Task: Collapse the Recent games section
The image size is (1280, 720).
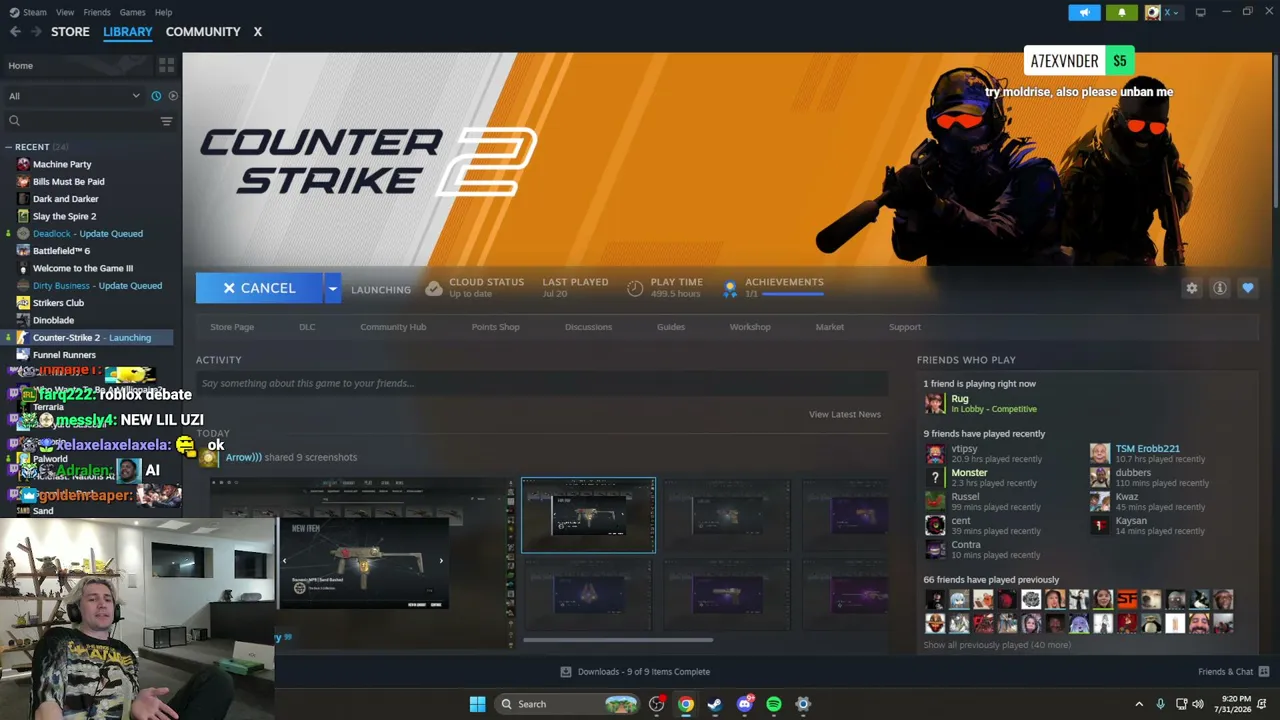Action: [8, 147]
